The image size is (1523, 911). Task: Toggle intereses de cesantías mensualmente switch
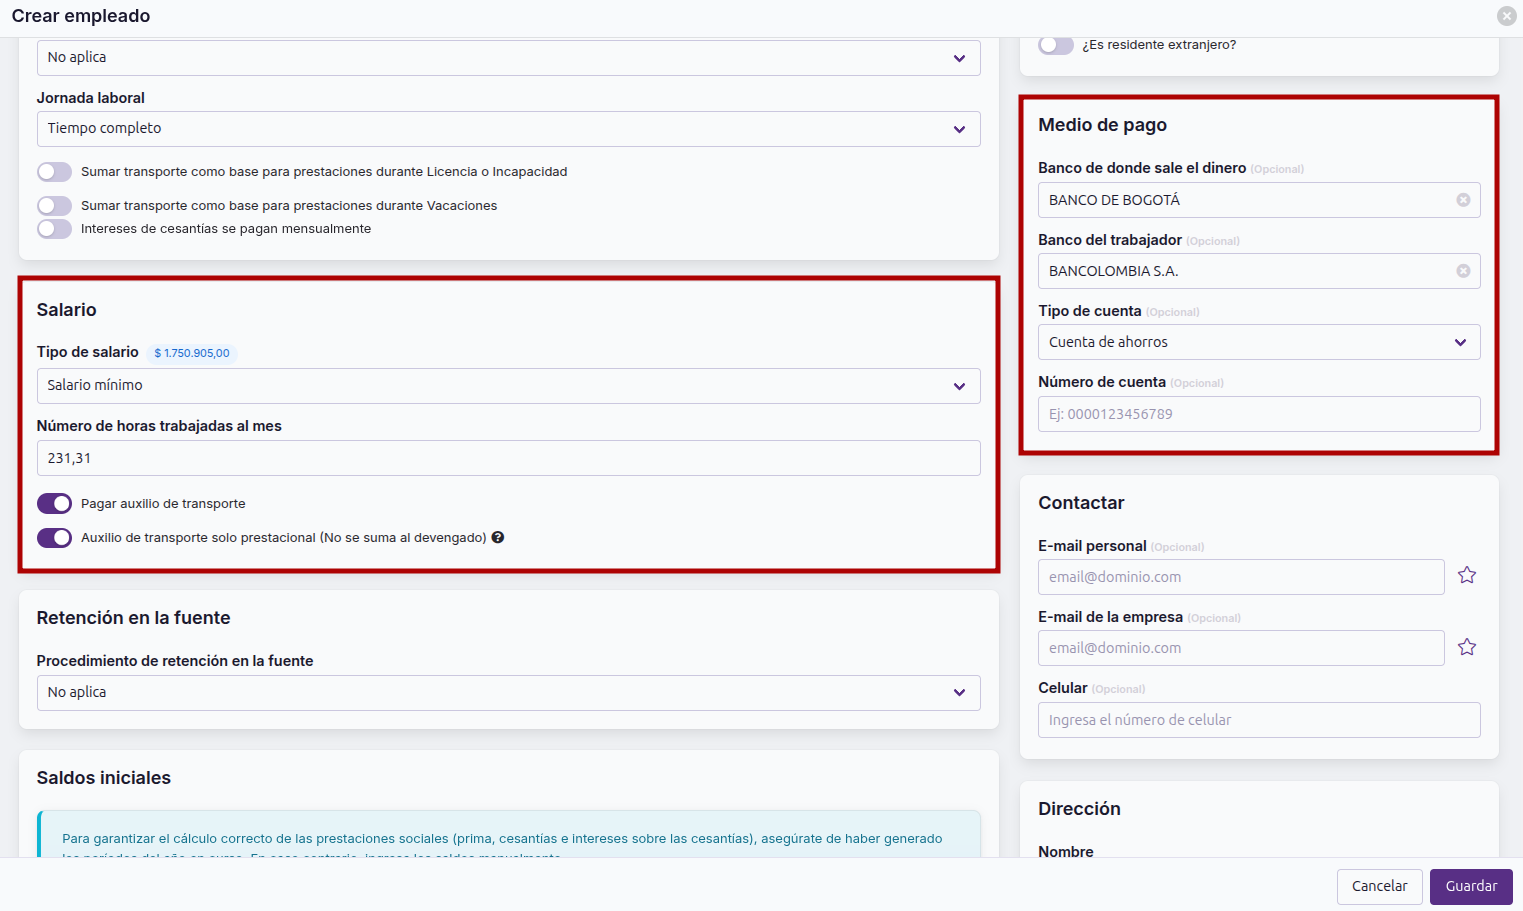[x=54, y=229]
